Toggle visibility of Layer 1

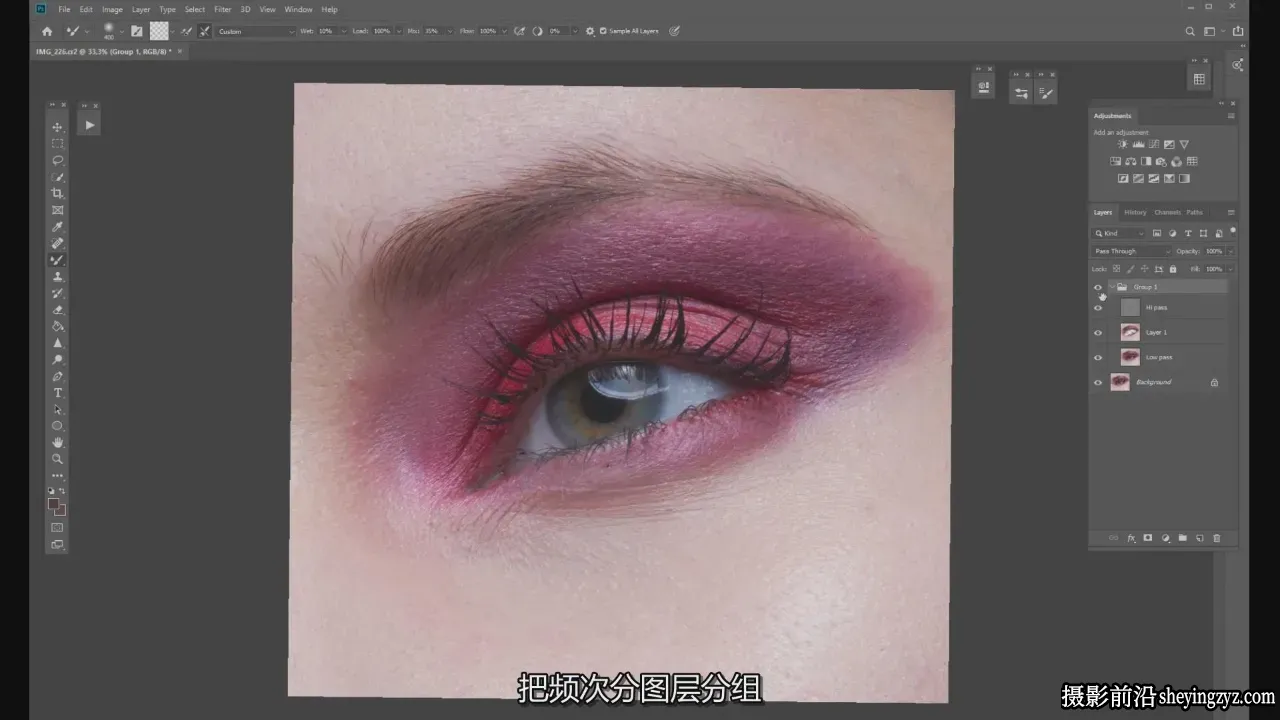(x=1098, y=333)
